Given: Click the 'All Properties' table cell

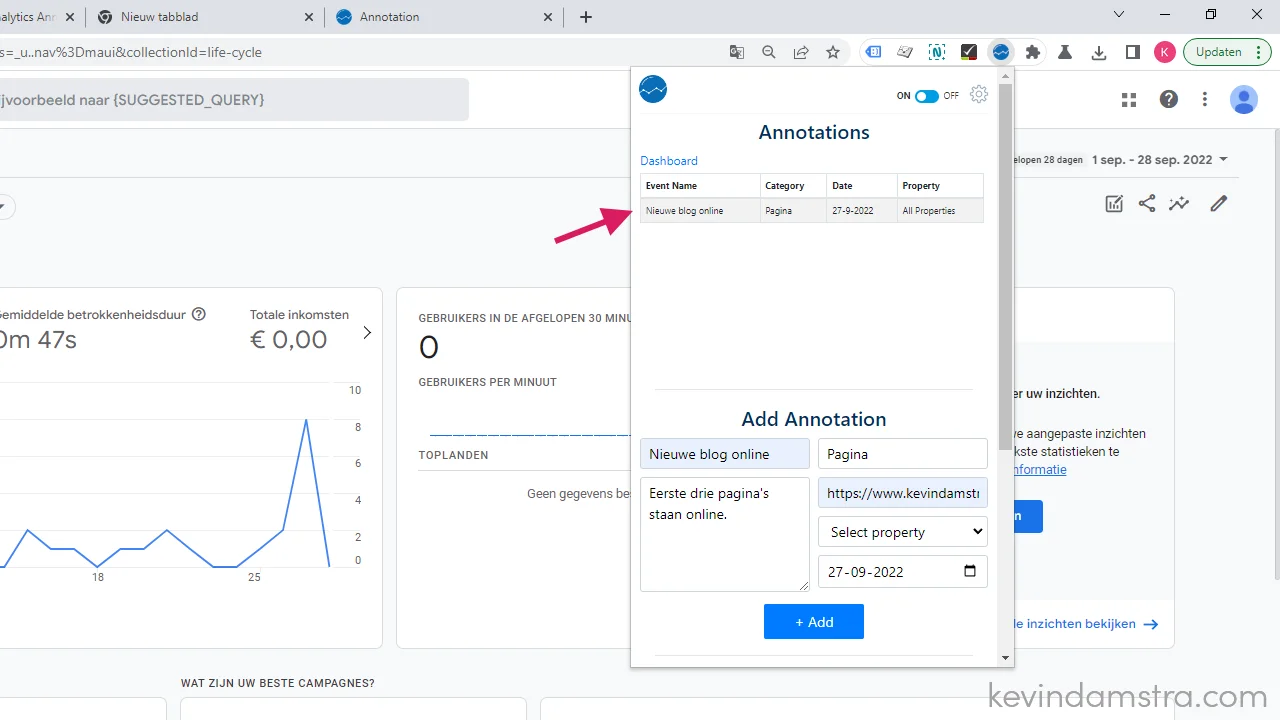Looking at the screenshot, I should click(x=940, y=211).
